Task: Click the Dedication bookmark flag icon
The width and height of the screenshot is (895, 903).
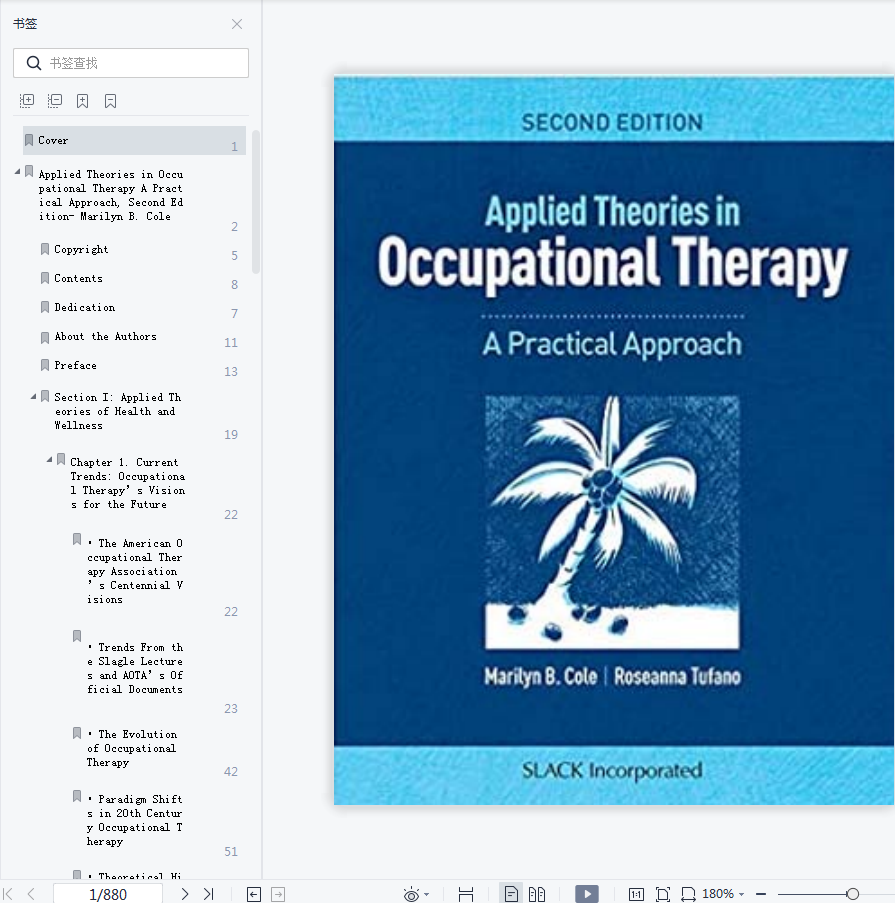Action: tap(45, 308)
